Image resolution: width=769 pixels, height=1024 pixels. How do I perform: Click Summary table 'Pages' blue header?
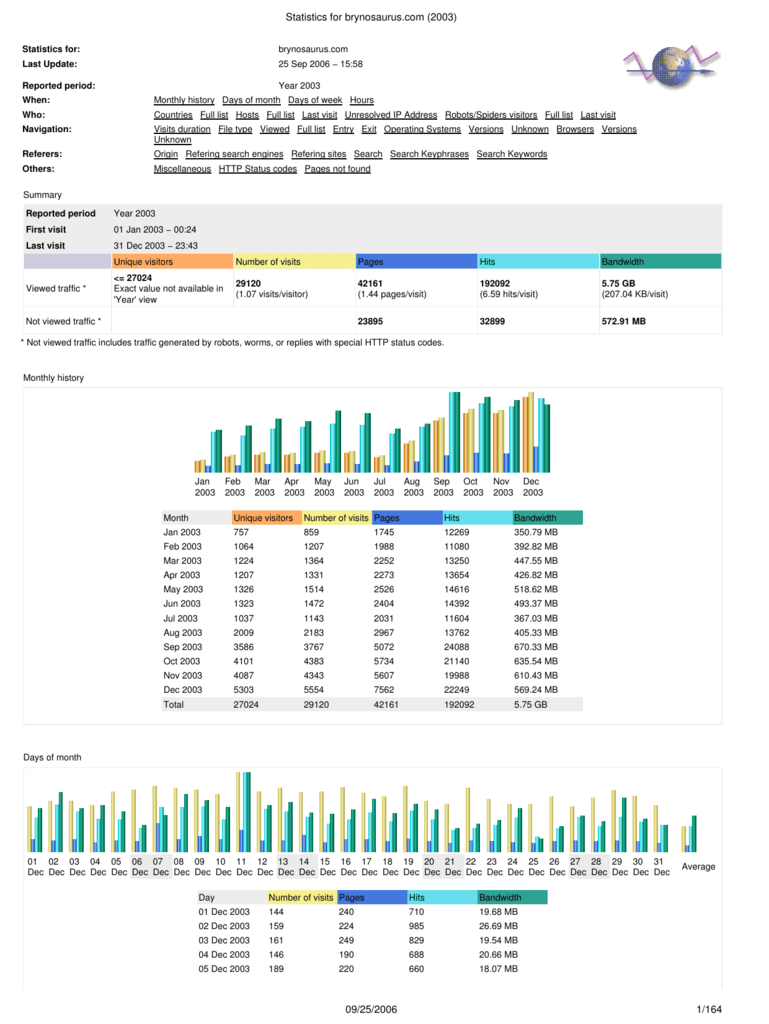[x=416, y=262]
